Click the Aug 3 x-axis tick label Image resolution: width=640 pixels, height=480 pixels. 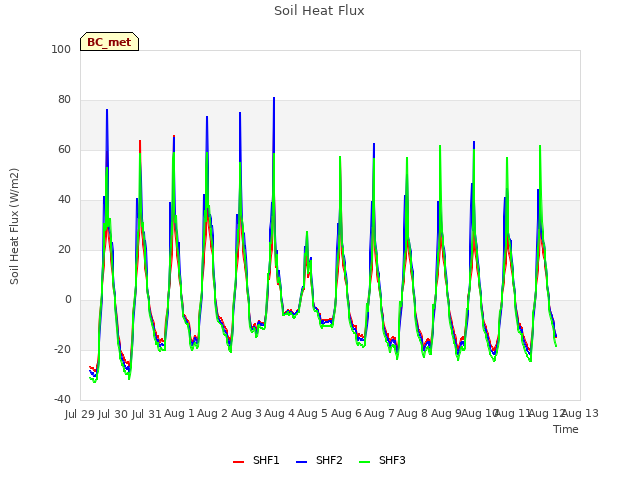246,413
